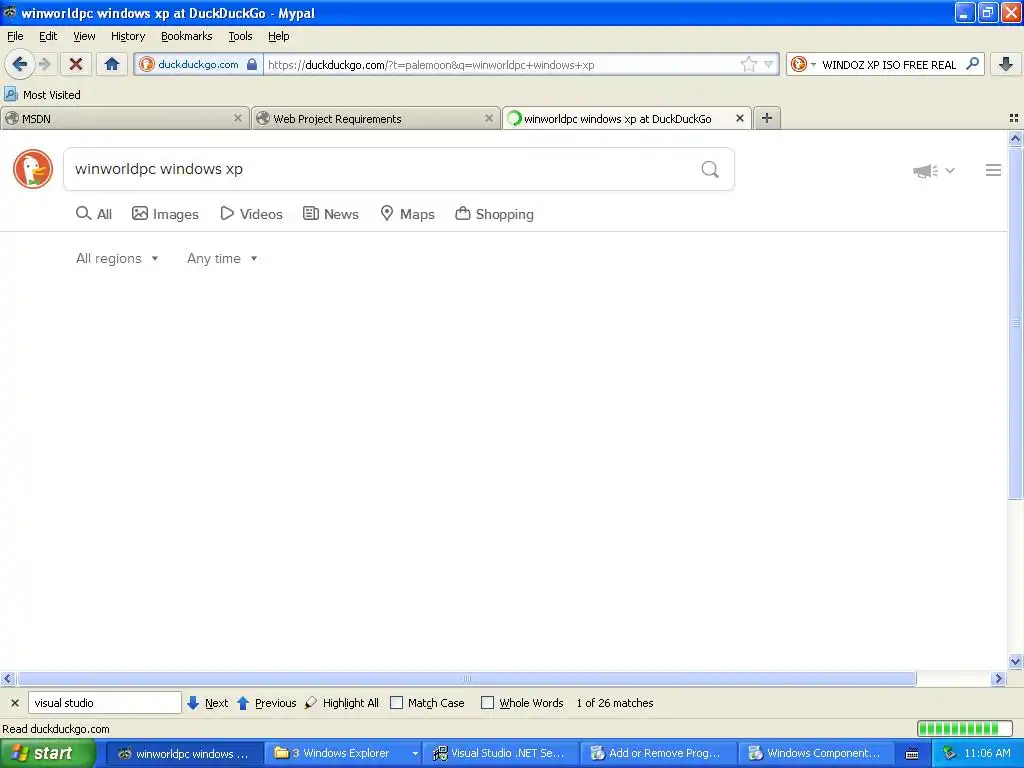Click the magnifier in browser search box
Screen dimensions: 1024x768
coord(972,64)
